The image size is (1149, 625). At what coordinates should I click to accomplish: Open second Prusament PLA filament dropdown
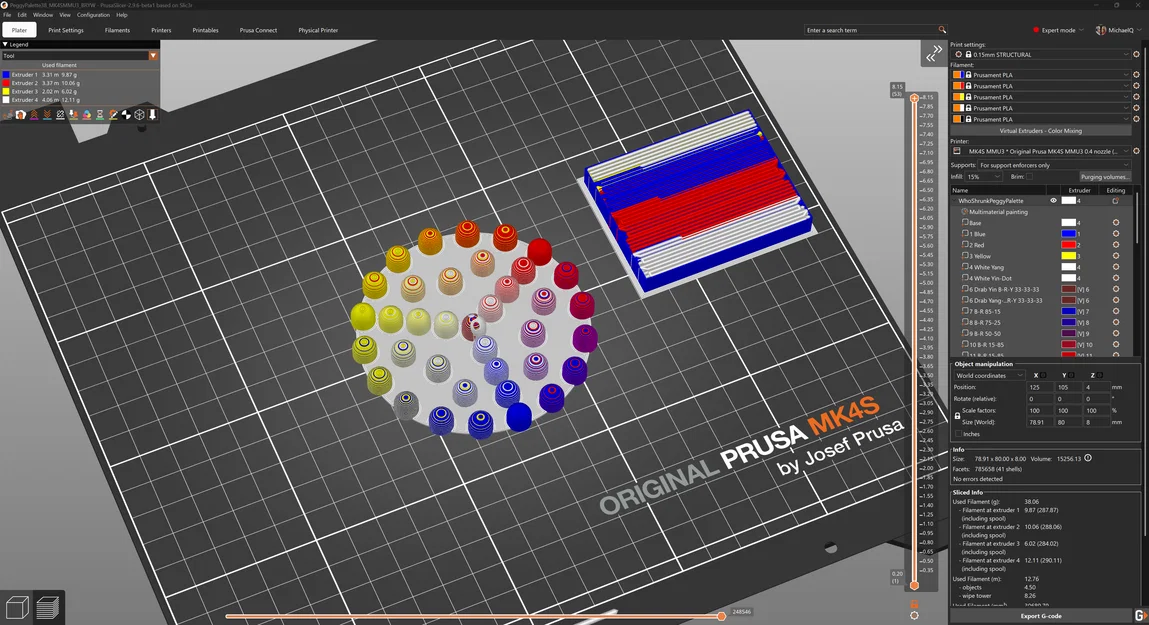[x=1041, y=86]
